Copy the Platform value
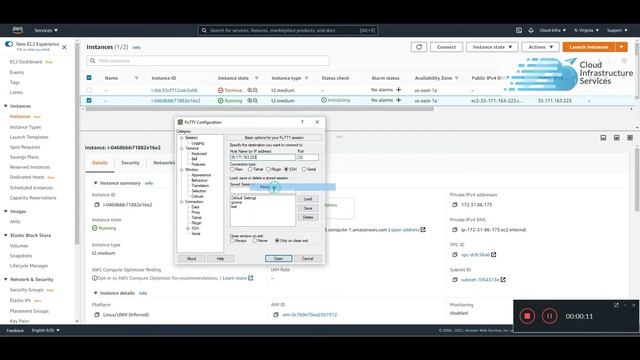Screen dimensions: 640x360 (97, 315)
